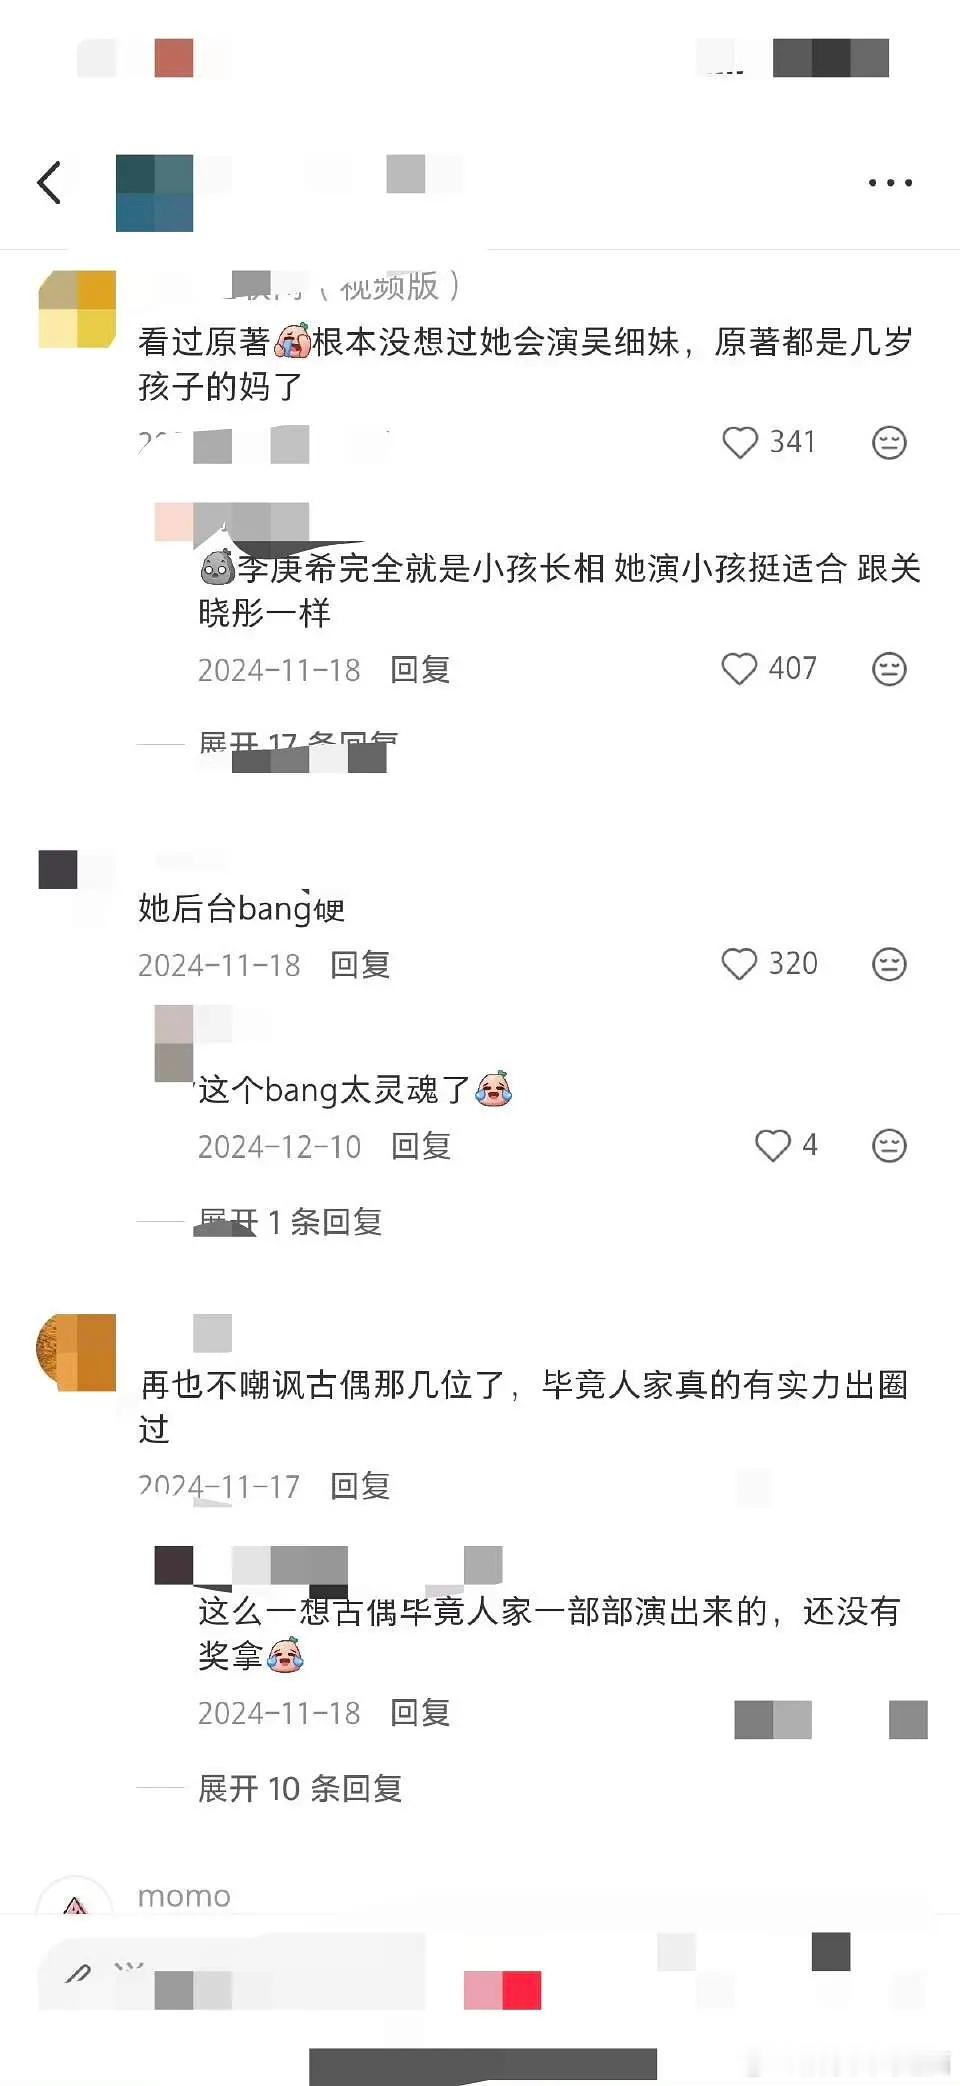This screenshot has height=2086, width=960.
Task: Tap heart icon showing 4 likes
Action: 772,1145
